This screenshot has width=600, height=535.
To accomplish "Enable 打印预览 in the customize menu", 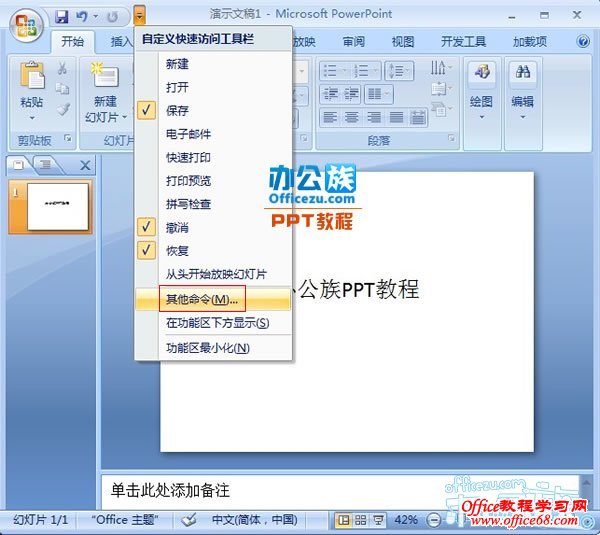I will (x=213, y=181).
